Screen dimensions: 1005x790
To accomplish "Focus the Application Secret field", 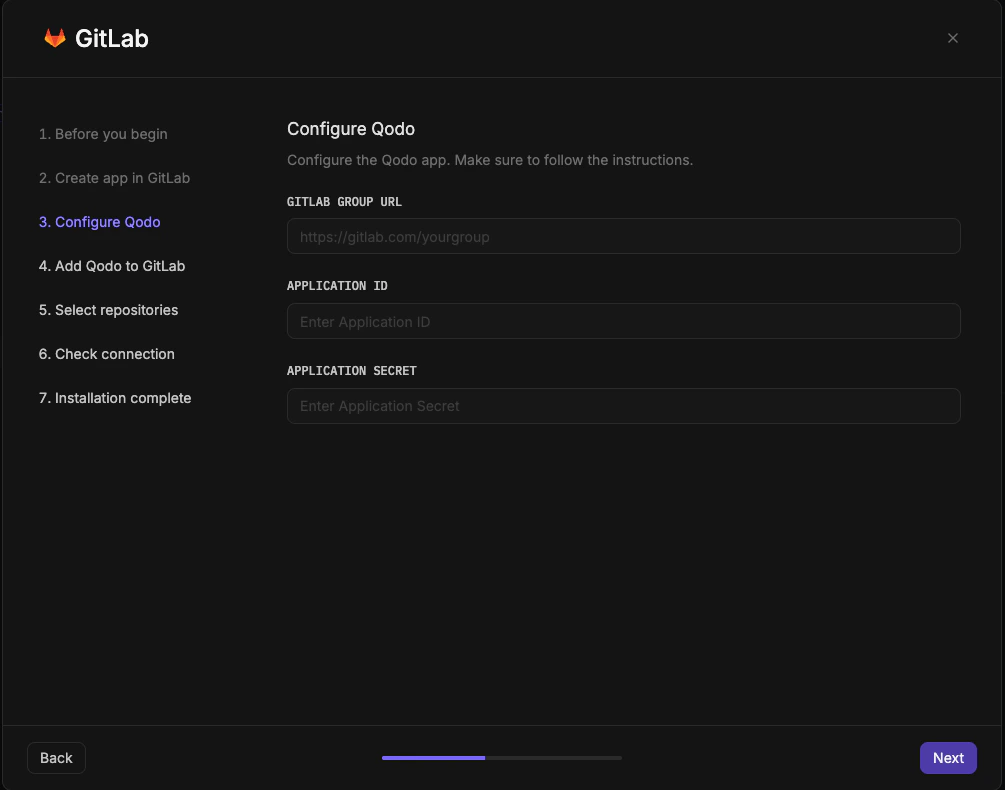I will [x=624, y=406].
